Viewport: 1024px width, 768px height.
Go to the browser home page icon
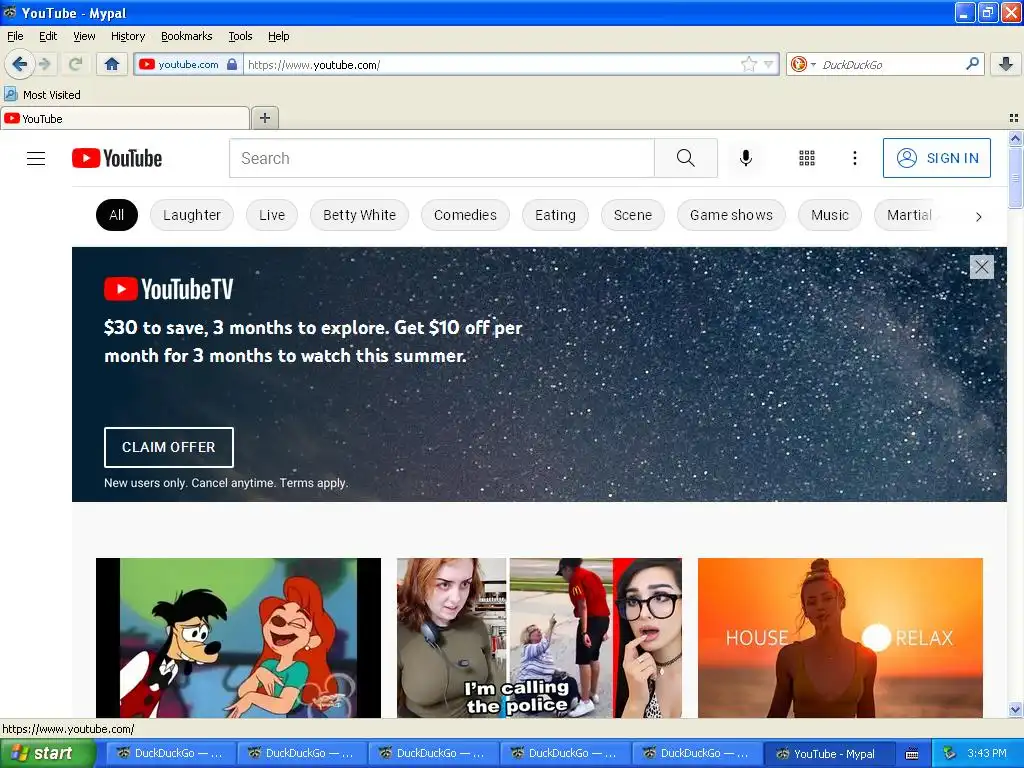tap(112, 64)
